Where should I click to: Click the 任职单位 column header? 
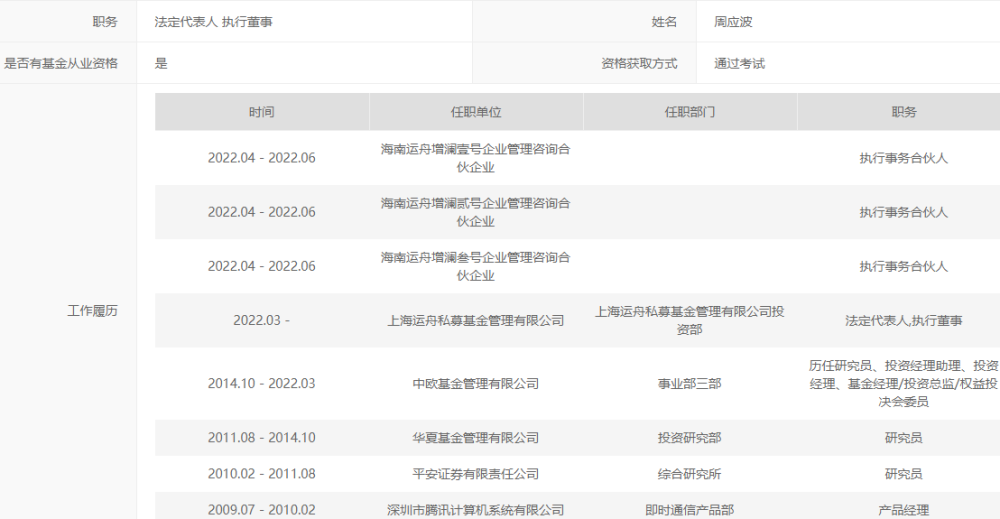click(x=476, y=112)
